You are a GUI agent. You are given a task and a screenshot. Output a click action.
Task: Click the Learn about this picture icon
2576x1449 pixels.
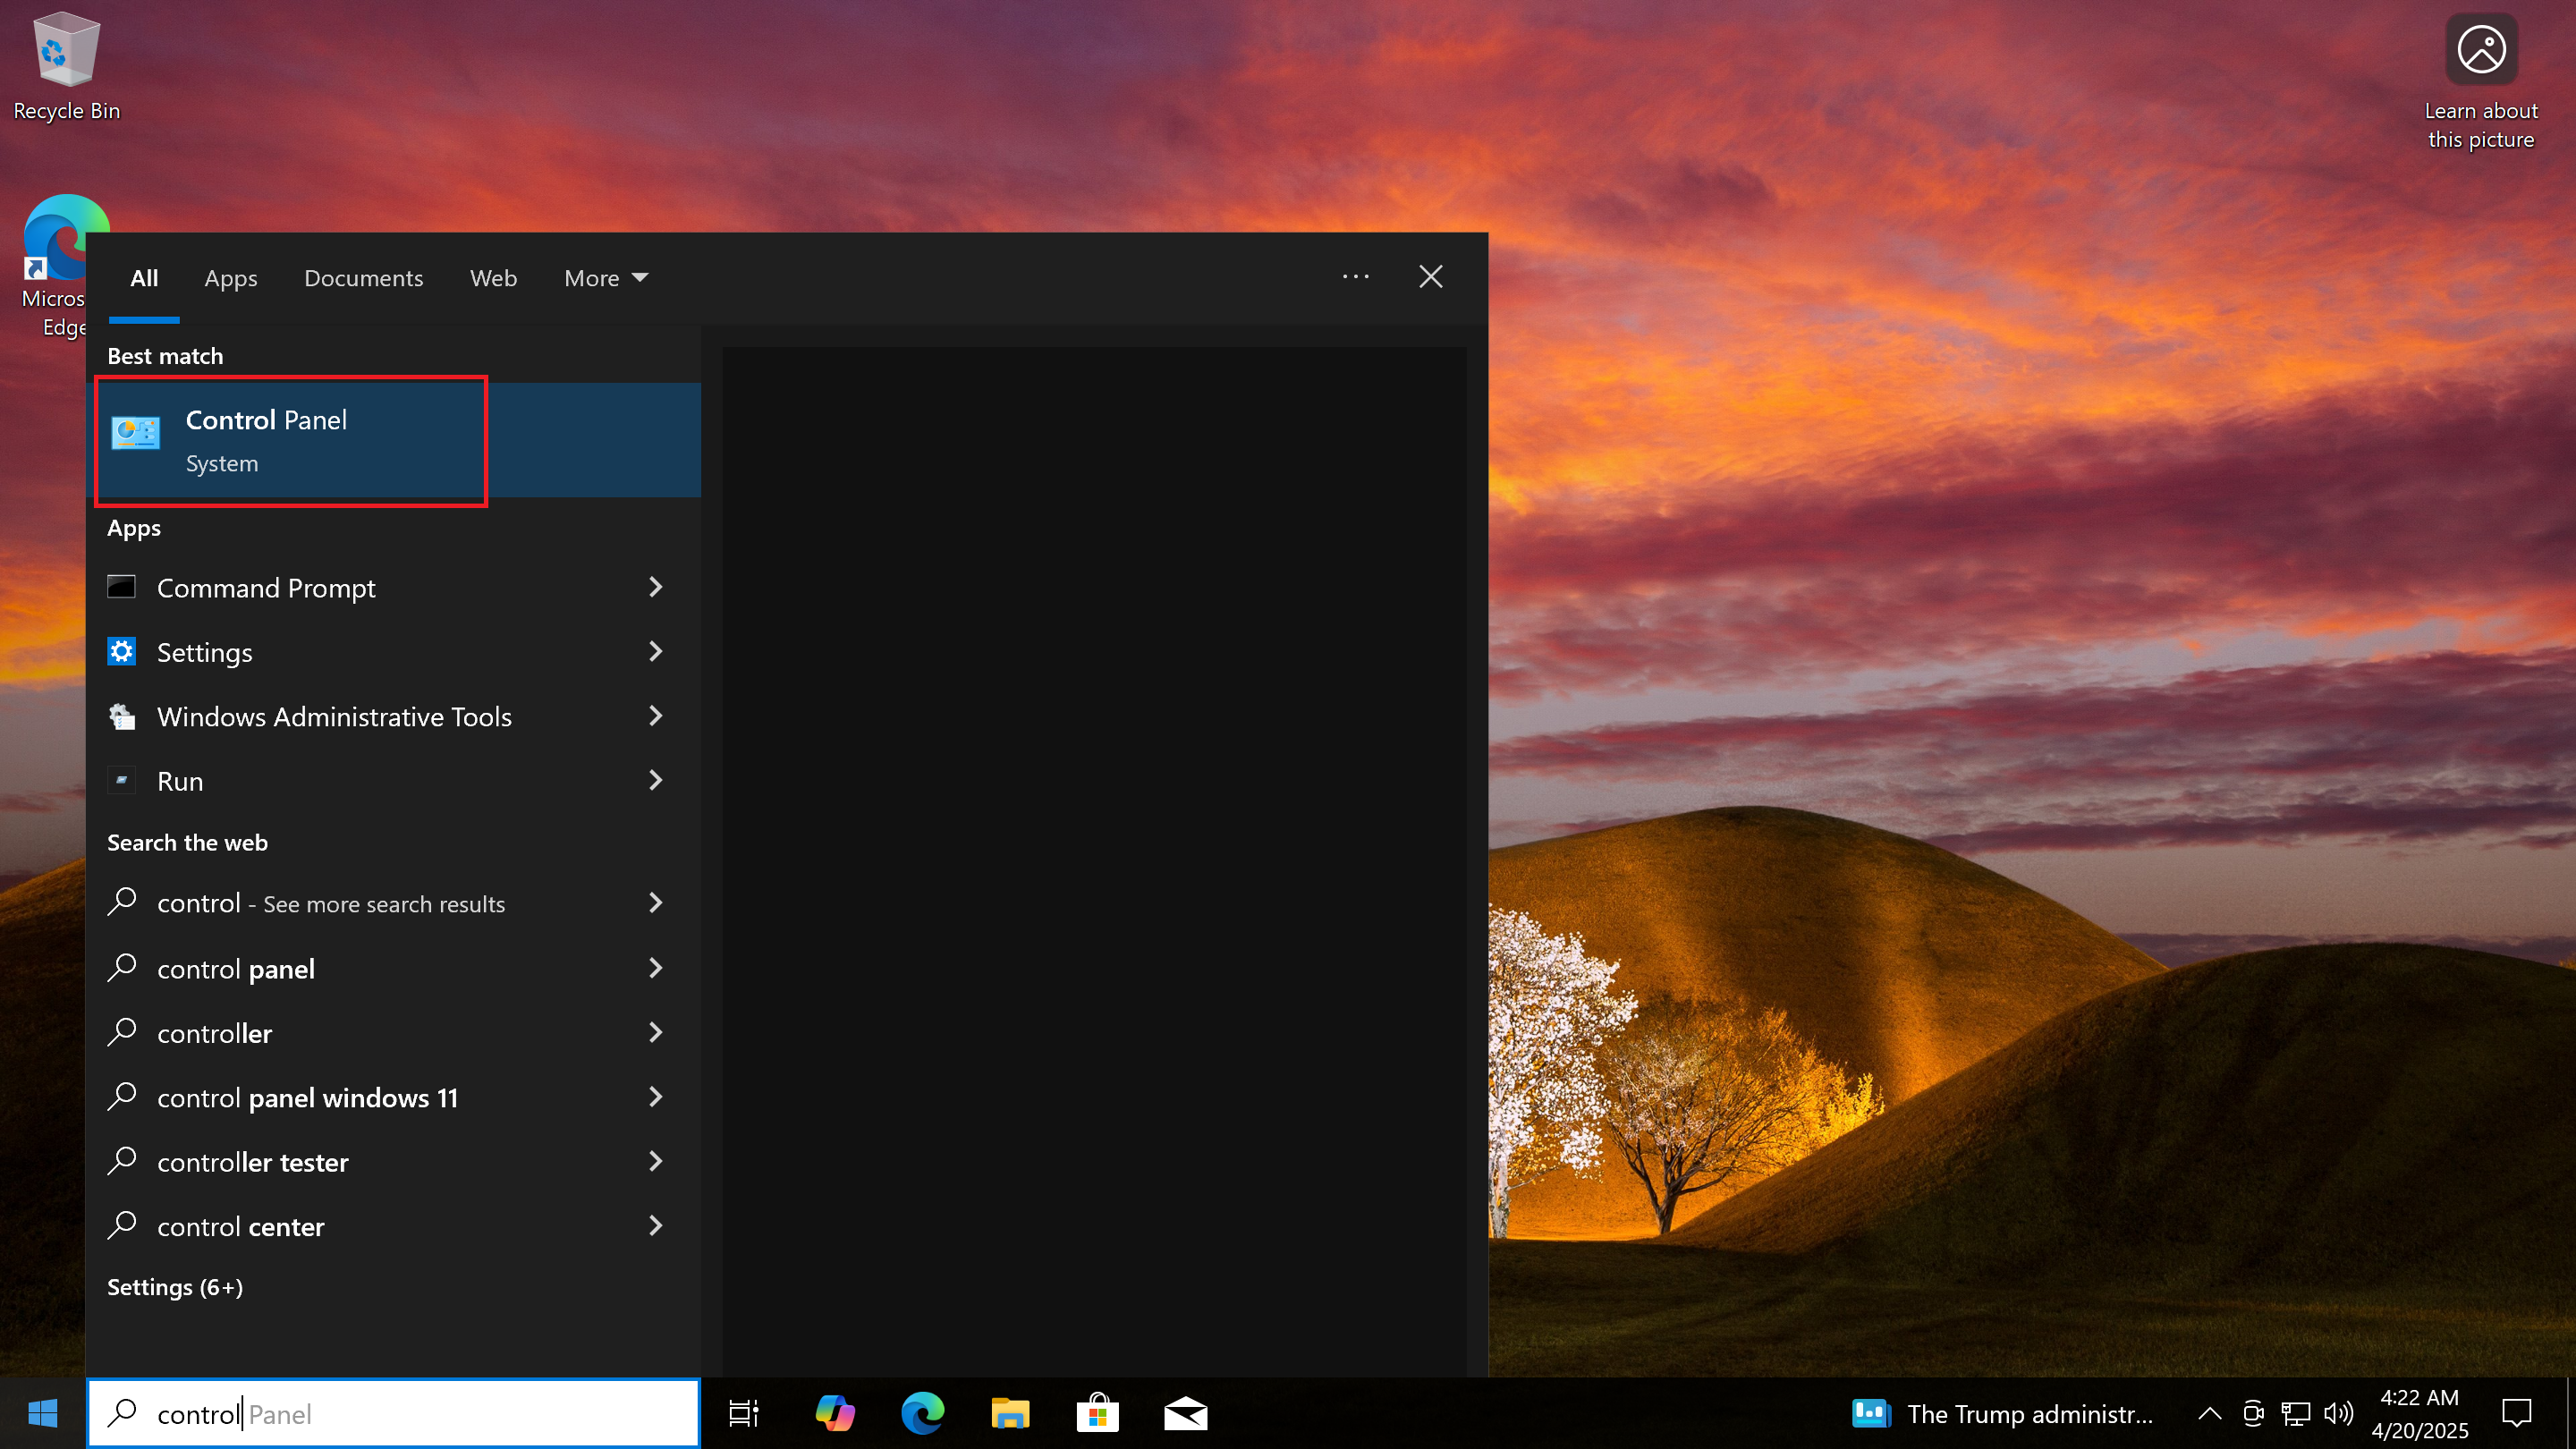[2481, 82]
